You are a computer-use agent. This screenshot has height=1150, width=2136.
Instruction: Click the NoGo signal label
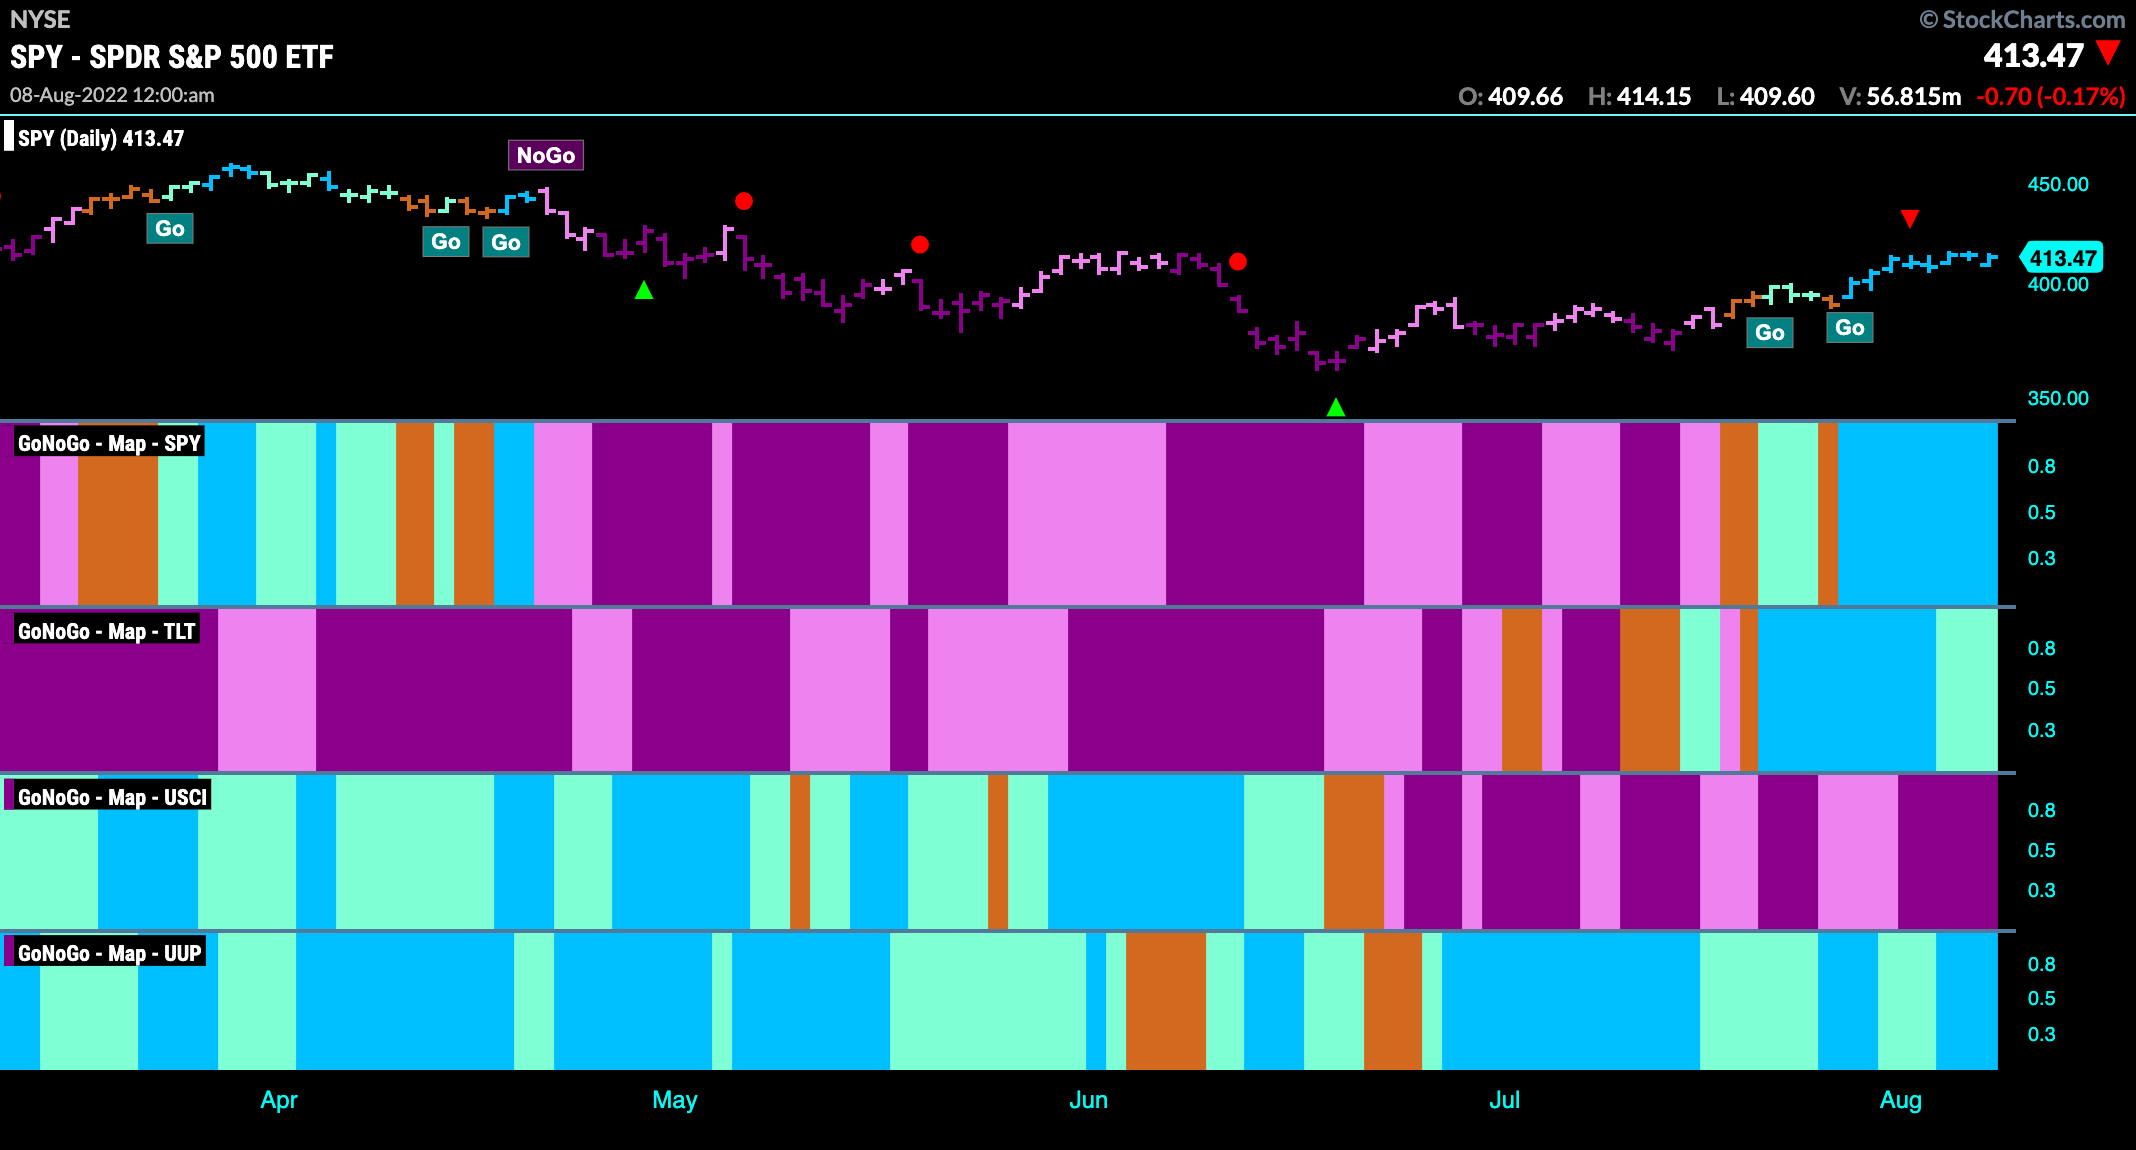tap(545, 155)
